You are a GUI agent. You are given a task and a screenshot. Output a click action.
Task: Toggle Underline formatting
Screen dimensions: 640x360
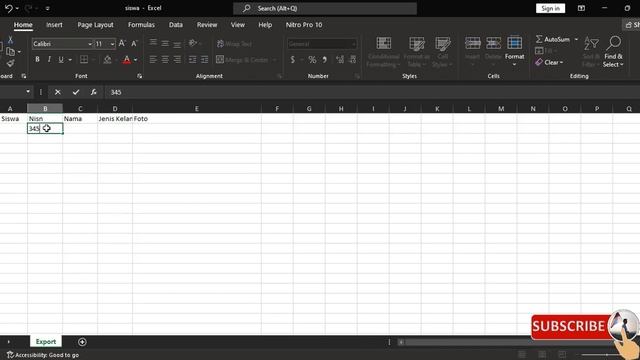click(61, 60)
